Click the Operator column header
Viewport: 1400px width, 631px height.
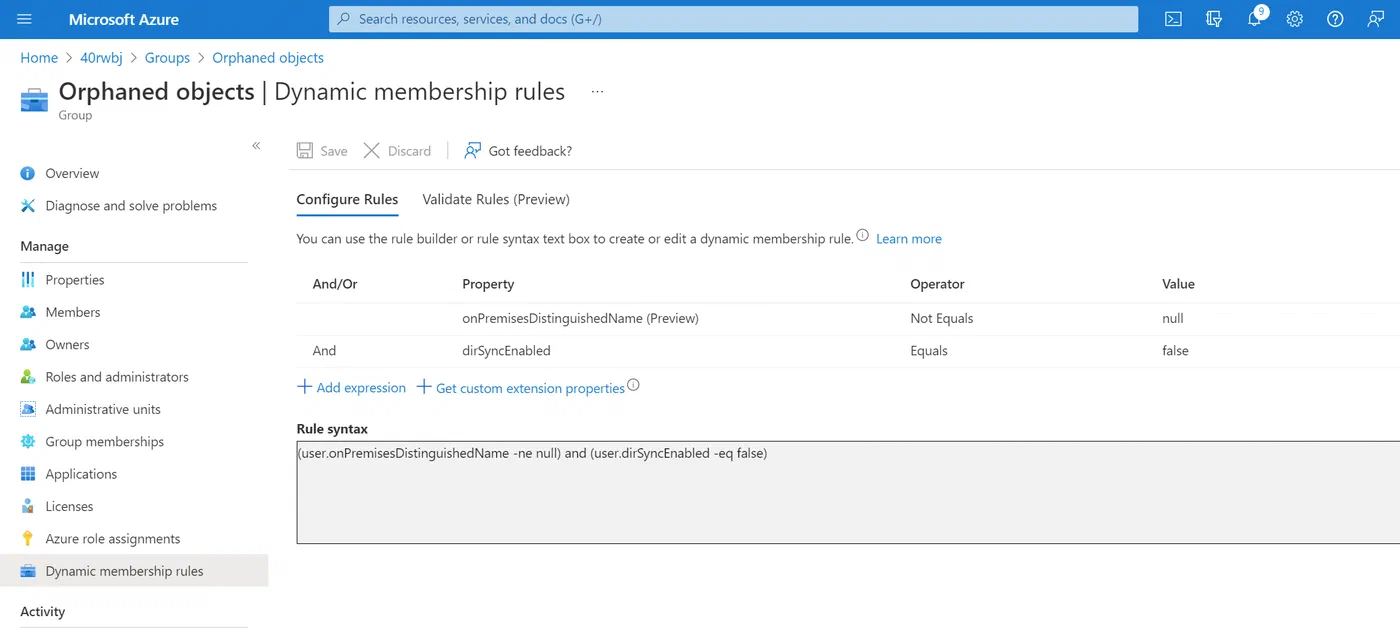(x=937, y=284)
